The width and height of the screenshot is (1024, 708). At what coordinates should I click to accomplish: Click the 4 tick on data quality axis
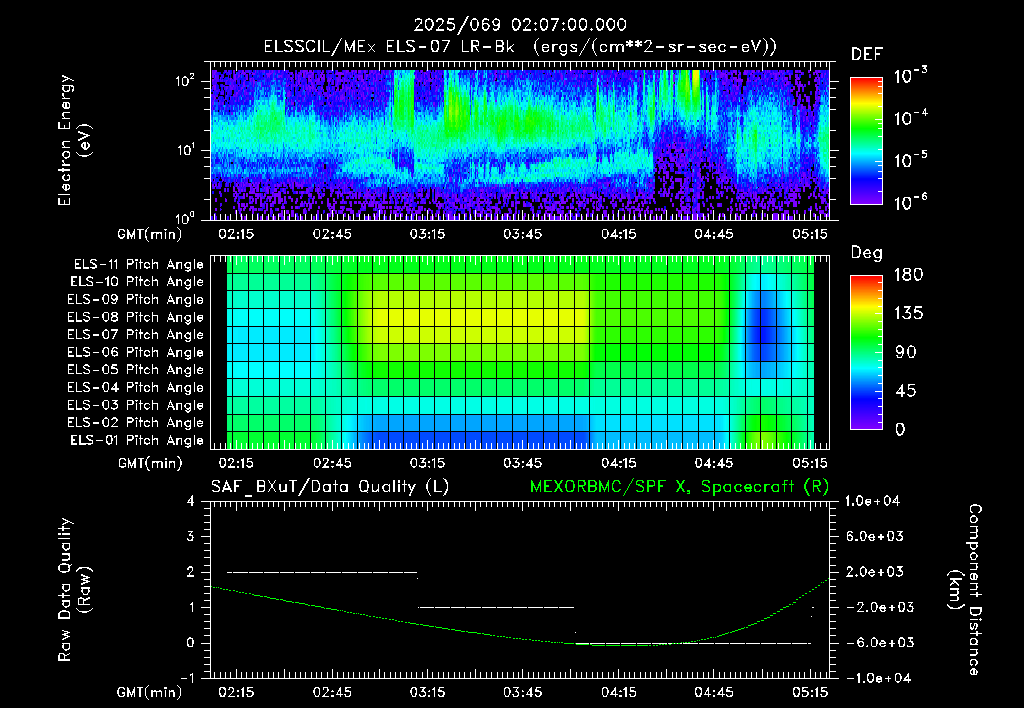(x=191, y=501)
